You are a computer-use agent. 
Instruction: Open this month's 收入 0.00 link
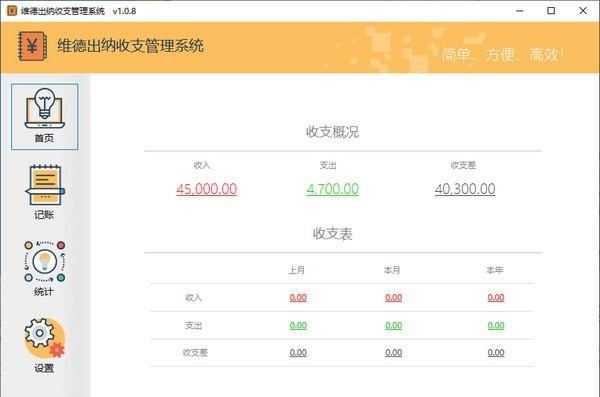tap(393, 297)
